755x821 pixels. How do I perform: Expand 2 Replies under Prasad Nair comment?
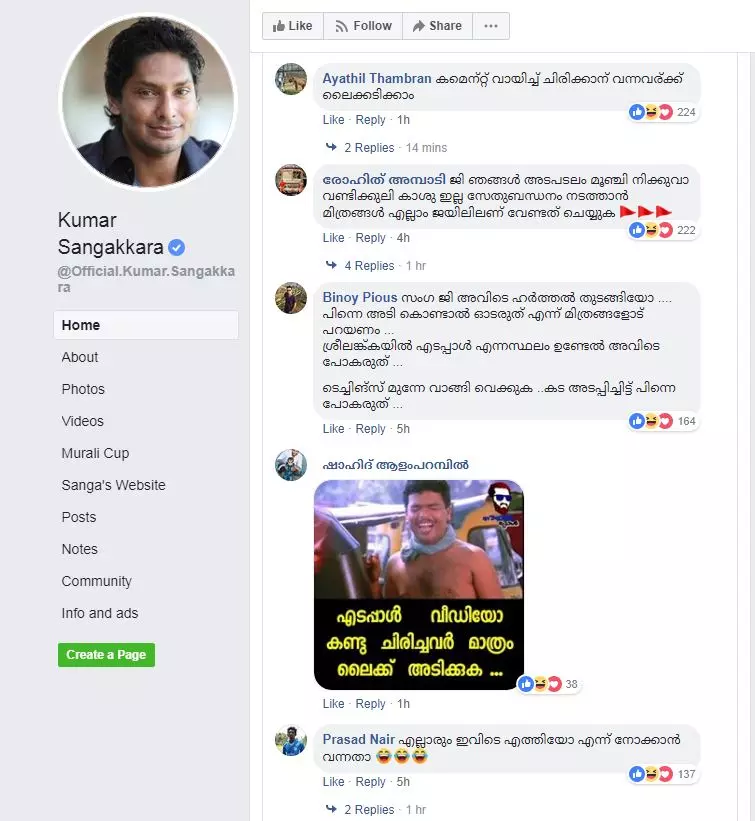tap(369, 809)
